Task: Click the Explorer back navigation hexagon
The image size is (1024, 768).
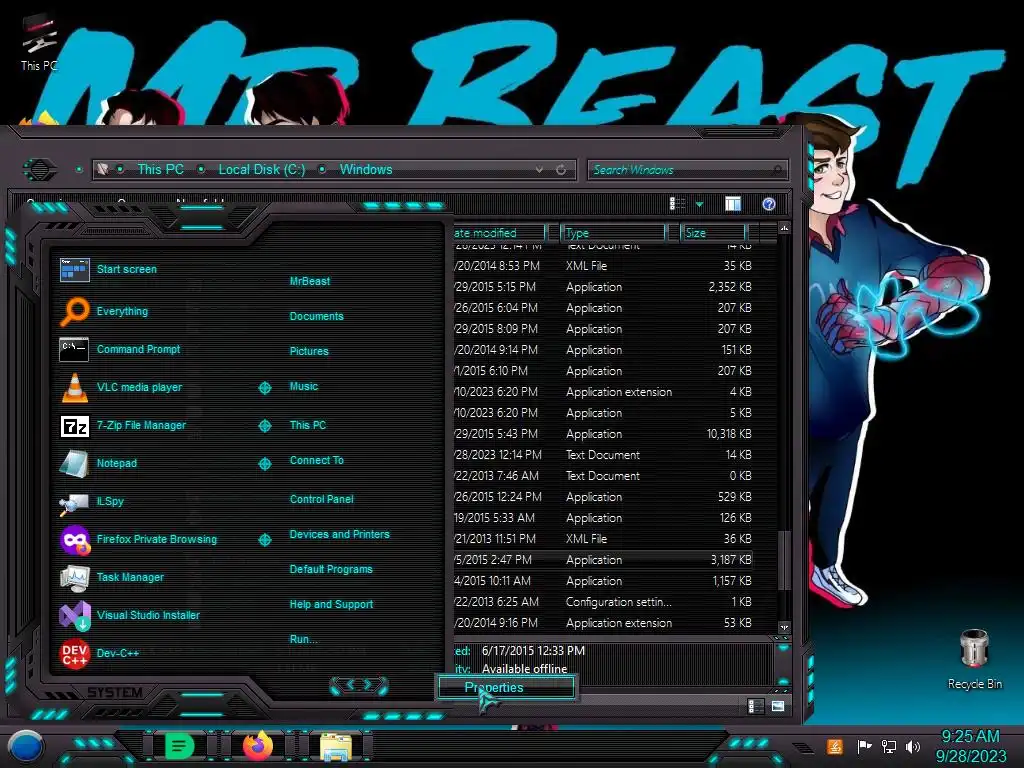Action: pyautogui.click(x=40, y=170)
